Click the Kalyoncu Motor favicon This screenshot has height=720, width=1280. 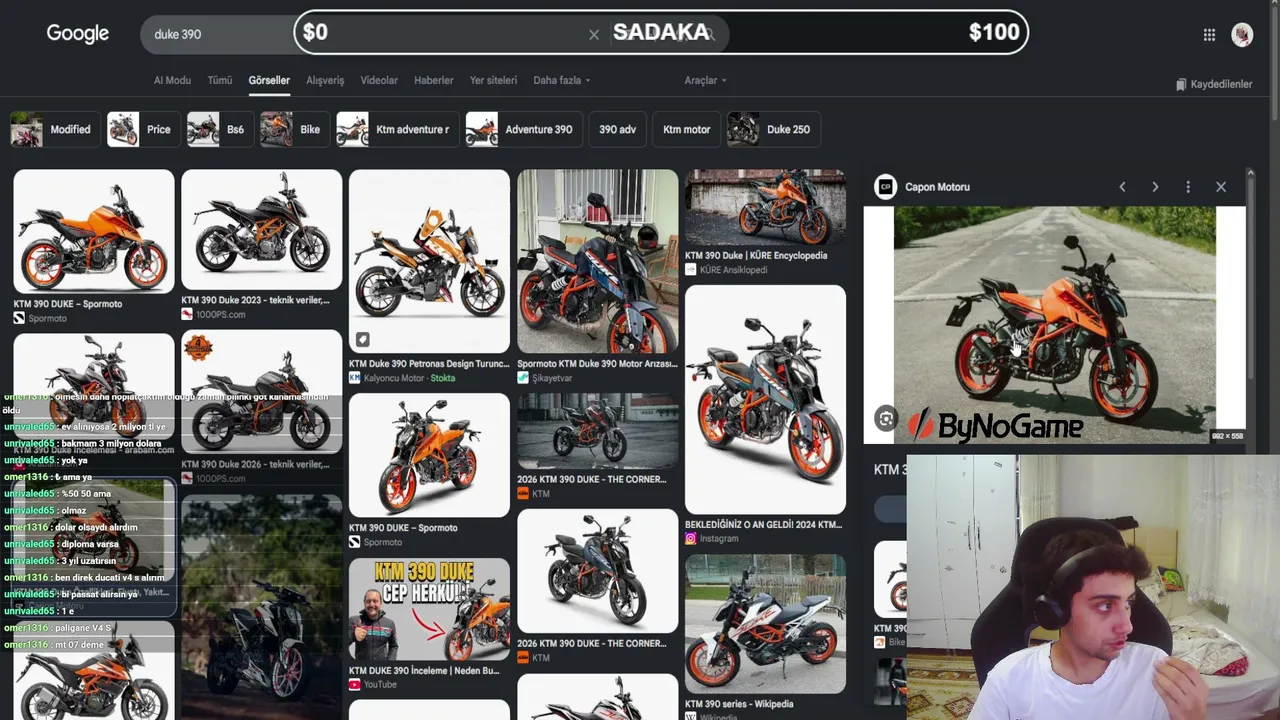click(x=355, y=378)
